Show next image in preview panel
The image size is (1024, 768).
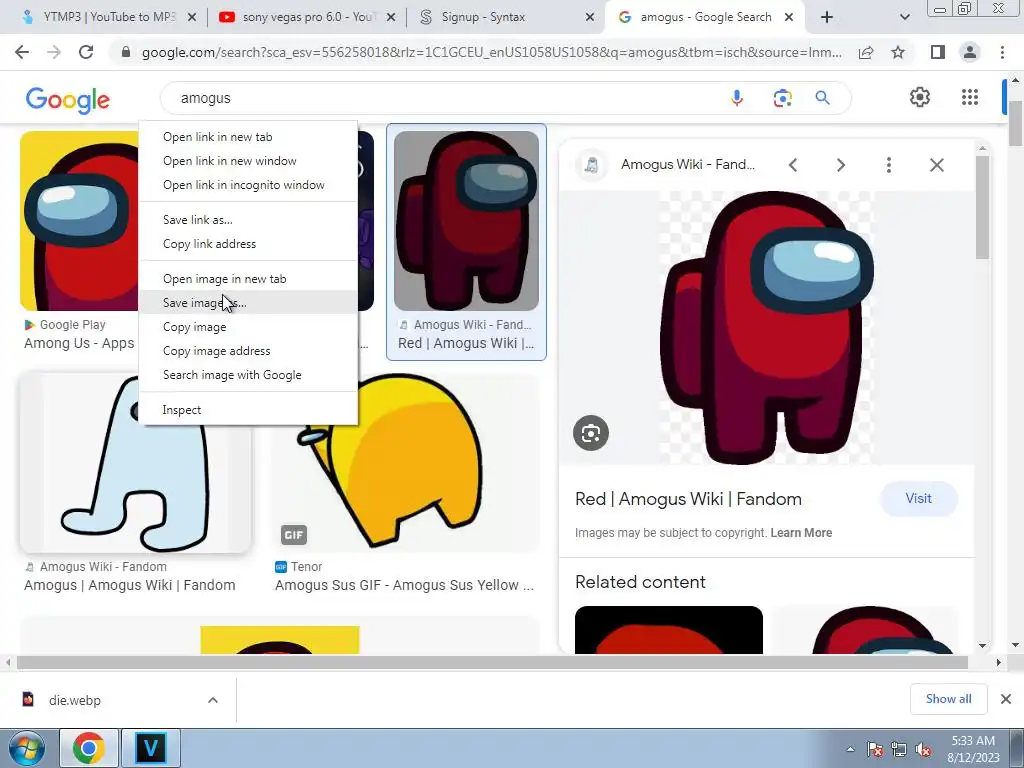tap(840, 165)
